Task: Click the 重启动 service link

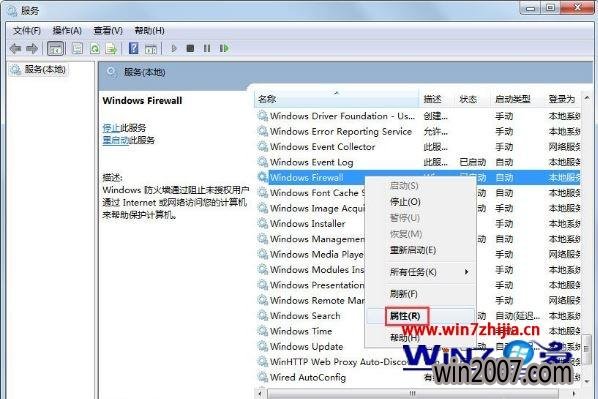Action: [x=116, y=140]
